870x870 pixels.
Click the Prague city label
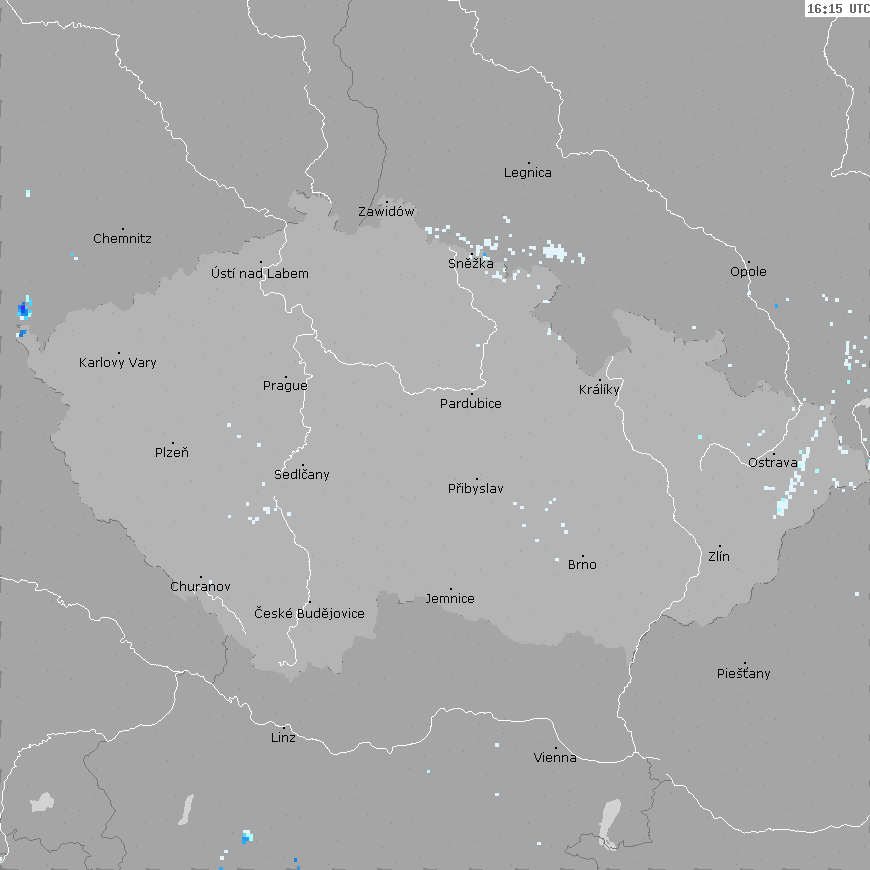285,386
